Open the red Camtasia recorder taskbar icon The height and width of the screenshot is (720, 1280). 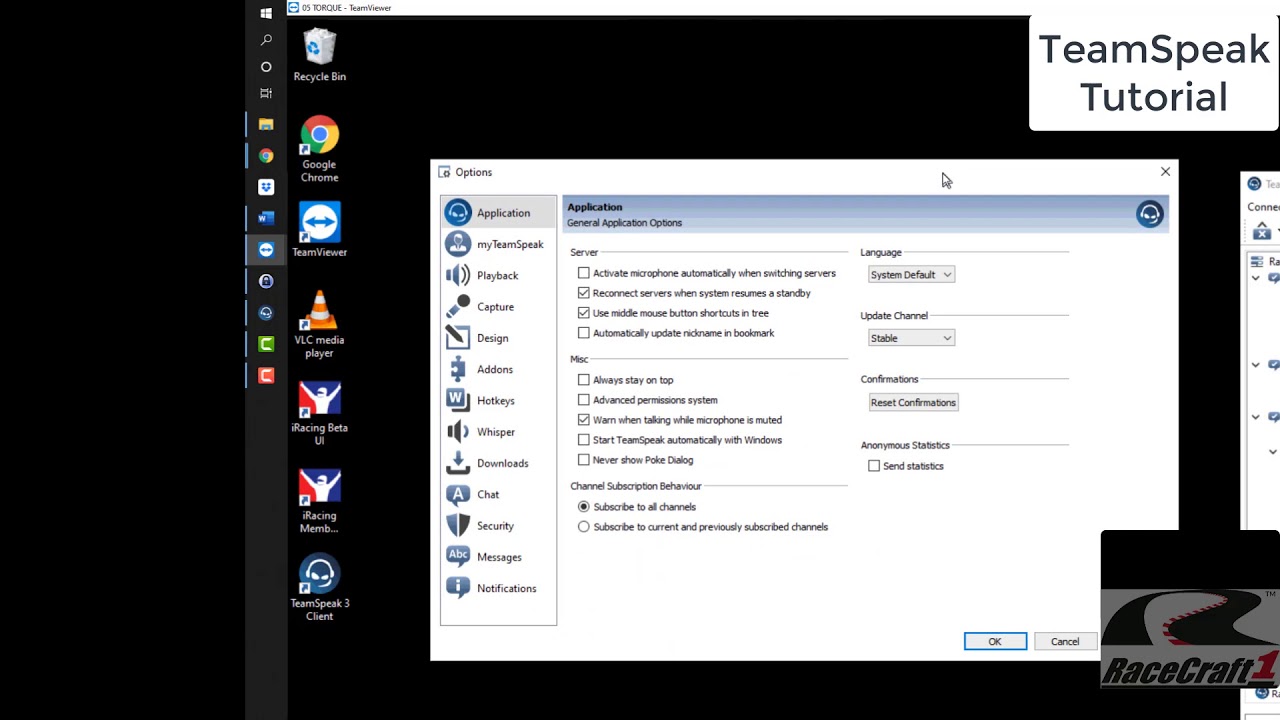[x=266, y=375]
